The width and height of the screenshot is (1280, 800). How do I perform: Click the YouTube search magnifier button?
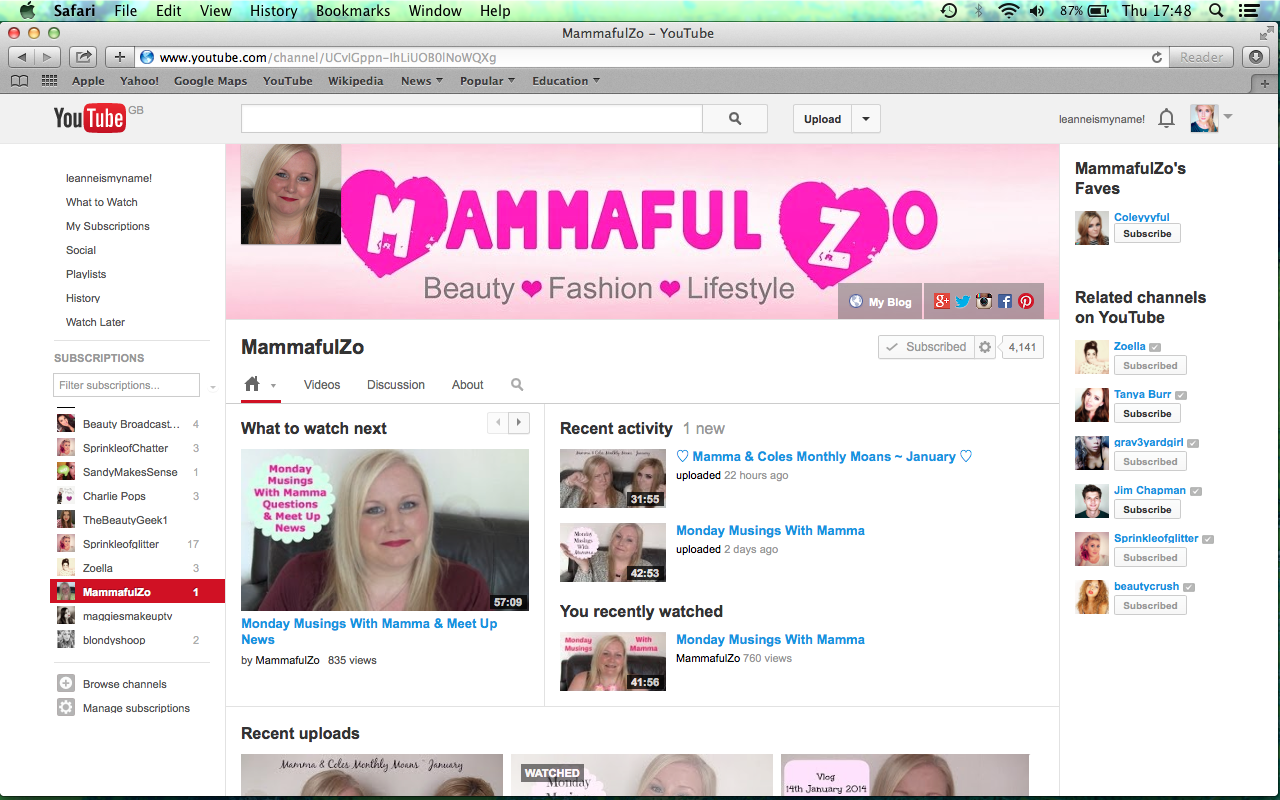click(x=735, y=119)
